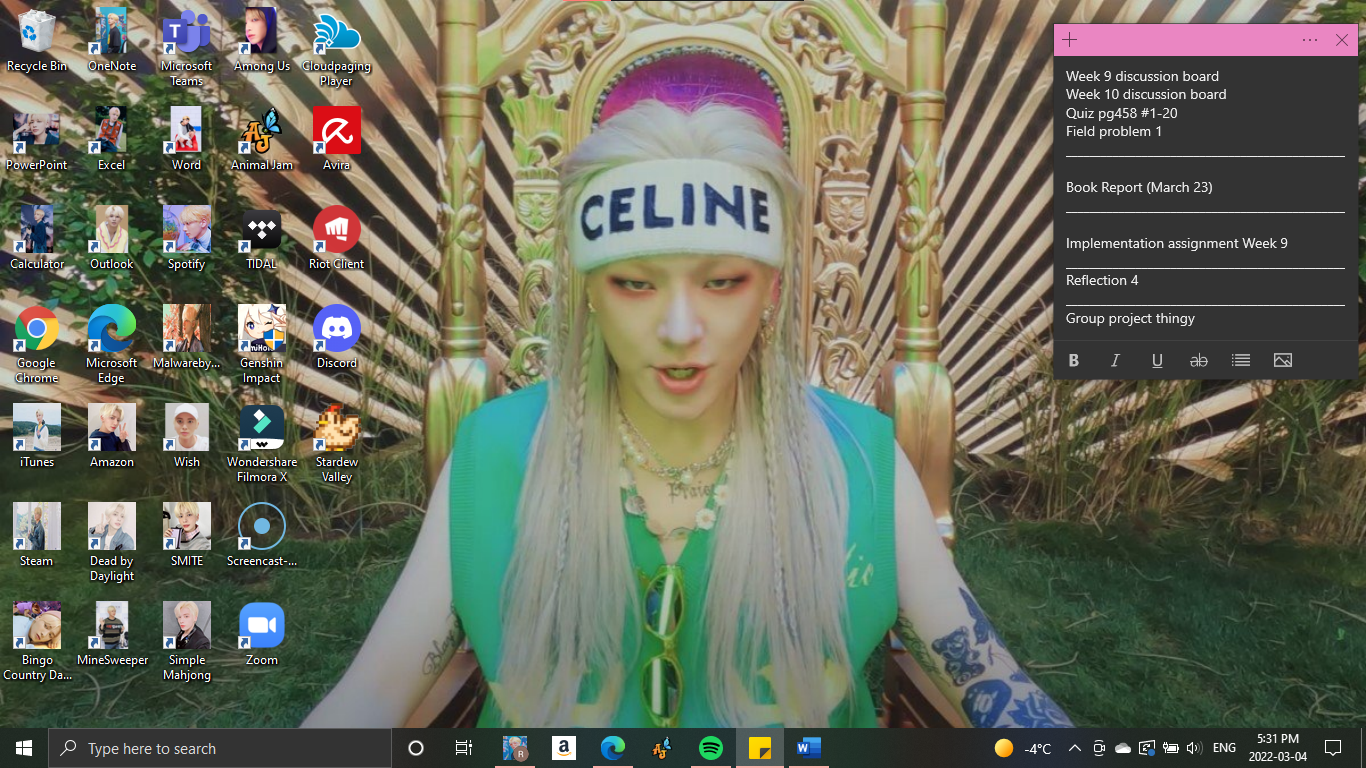Open the weather widget showing -4°C
Image resolution: width=1366 pixels, height=768 pixels.
(1023, 748)
